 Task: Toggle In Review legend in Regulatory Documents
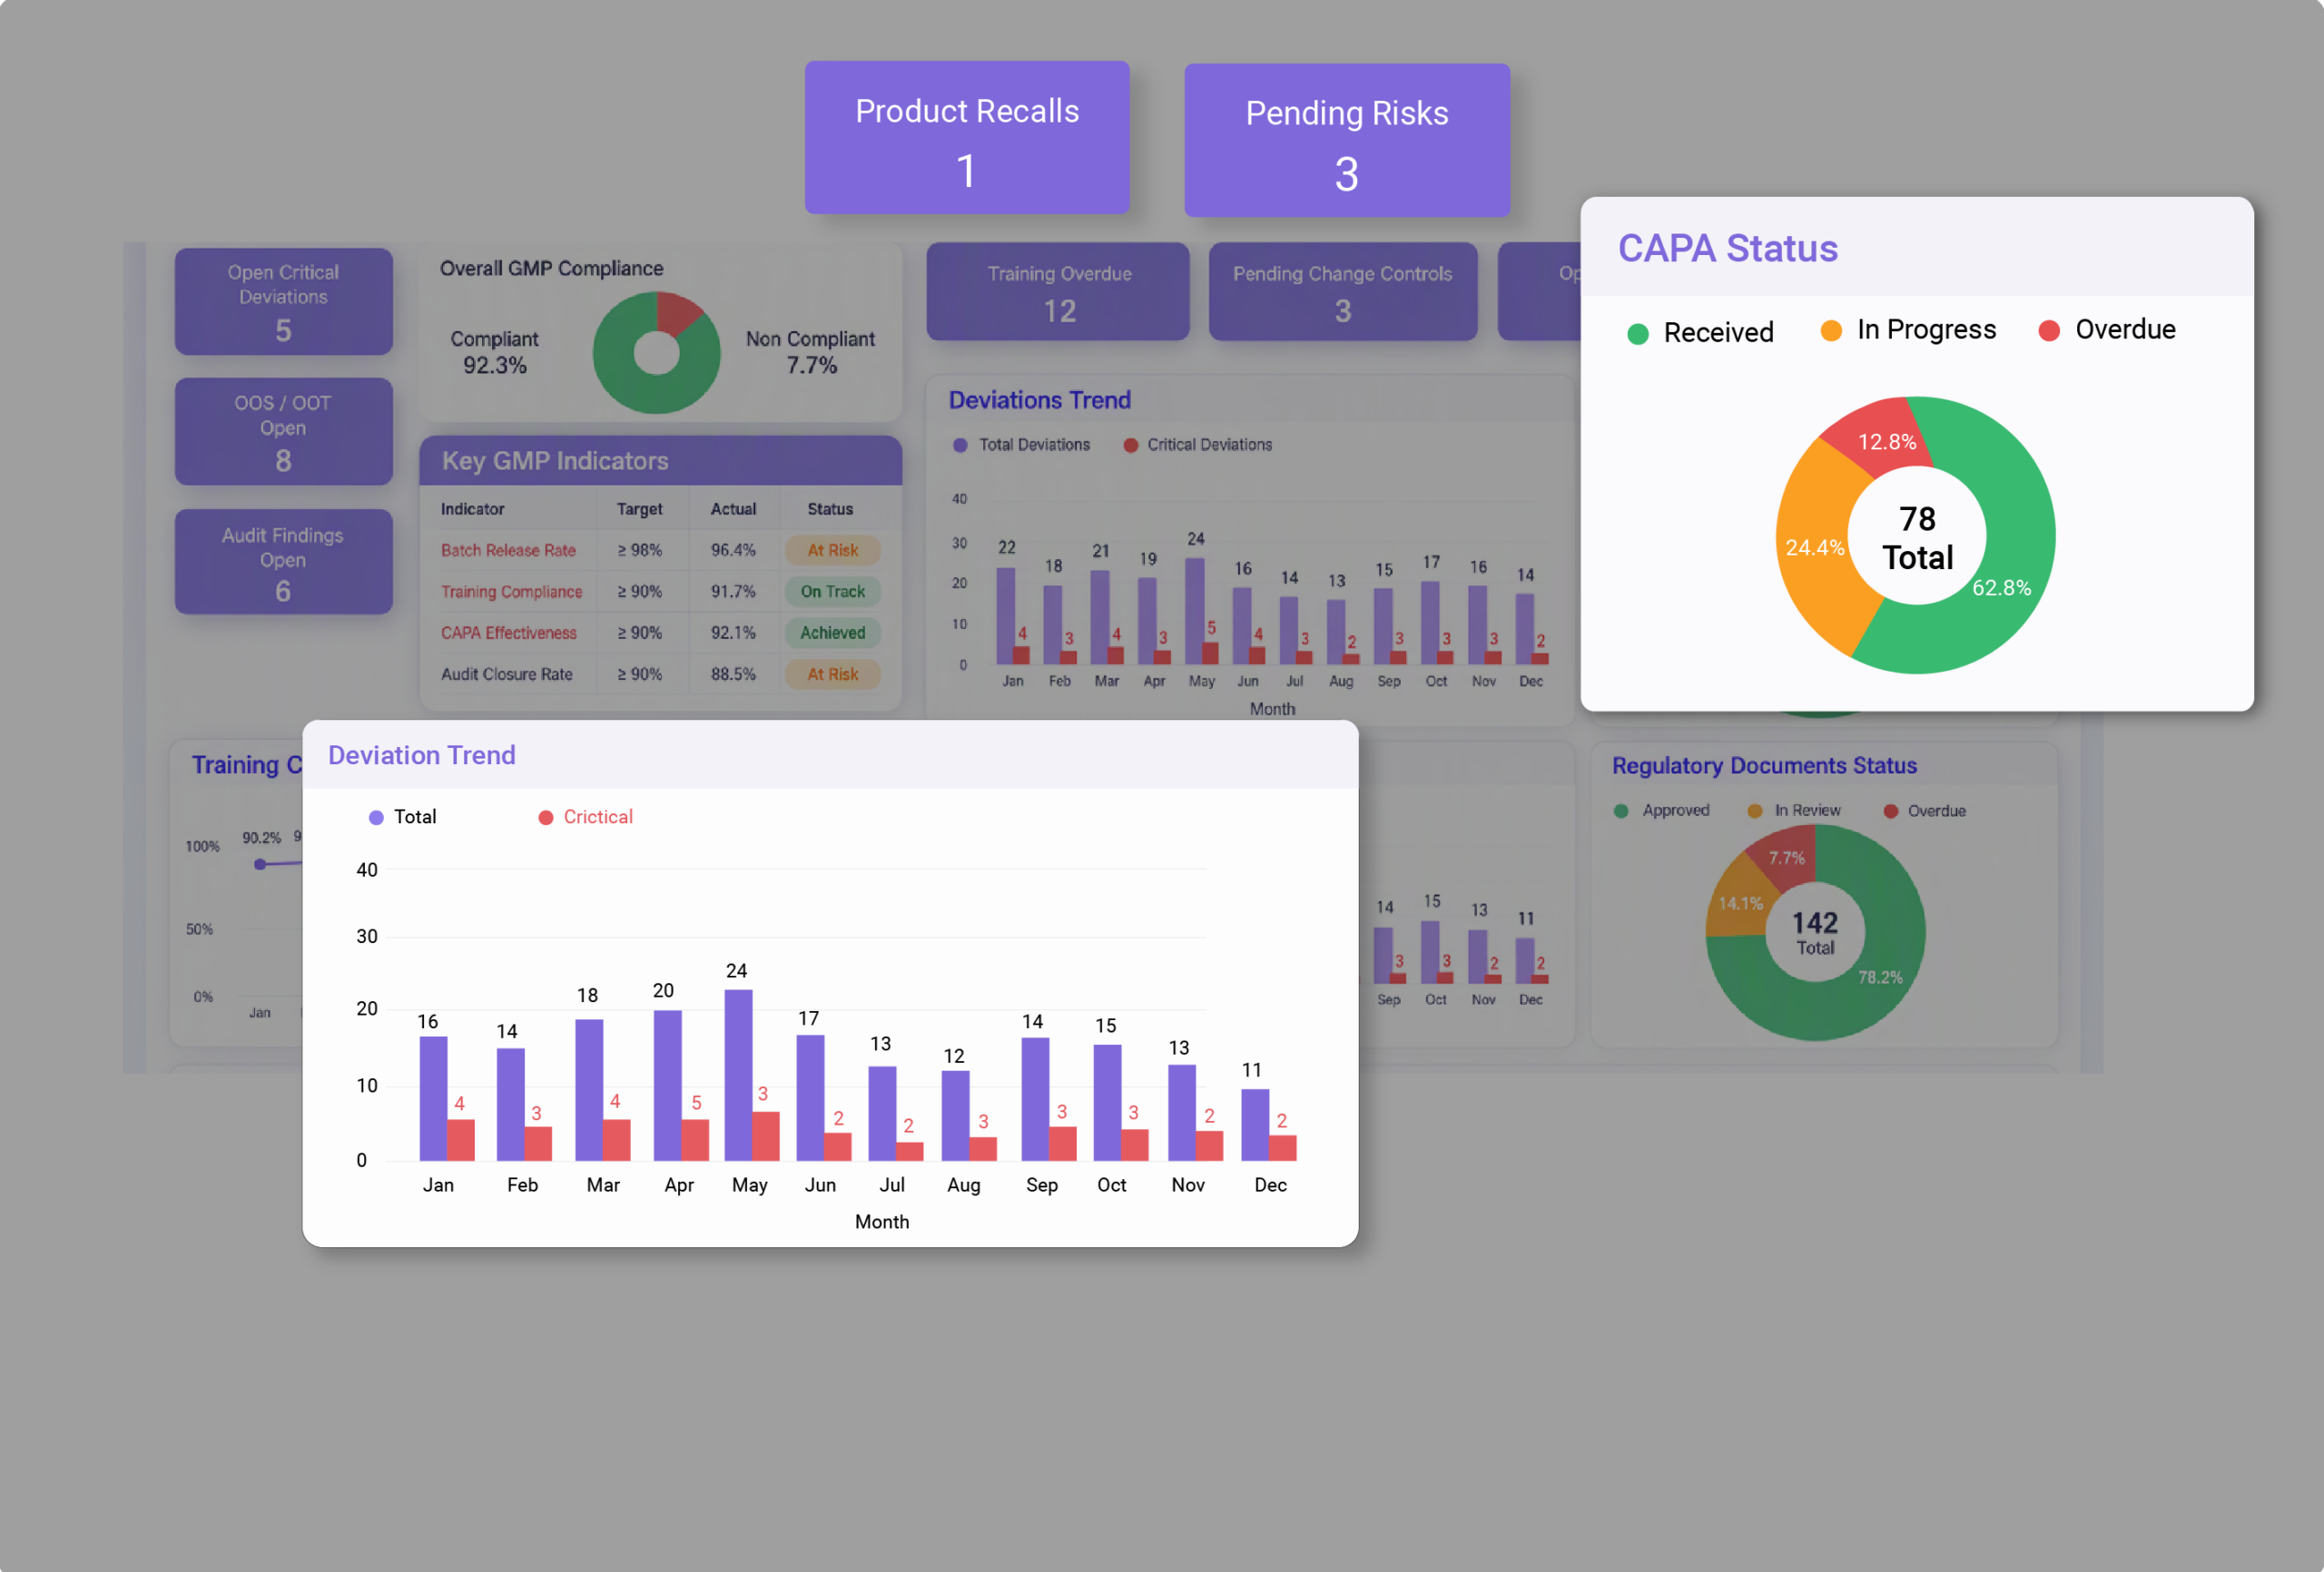pos(1794,810)
